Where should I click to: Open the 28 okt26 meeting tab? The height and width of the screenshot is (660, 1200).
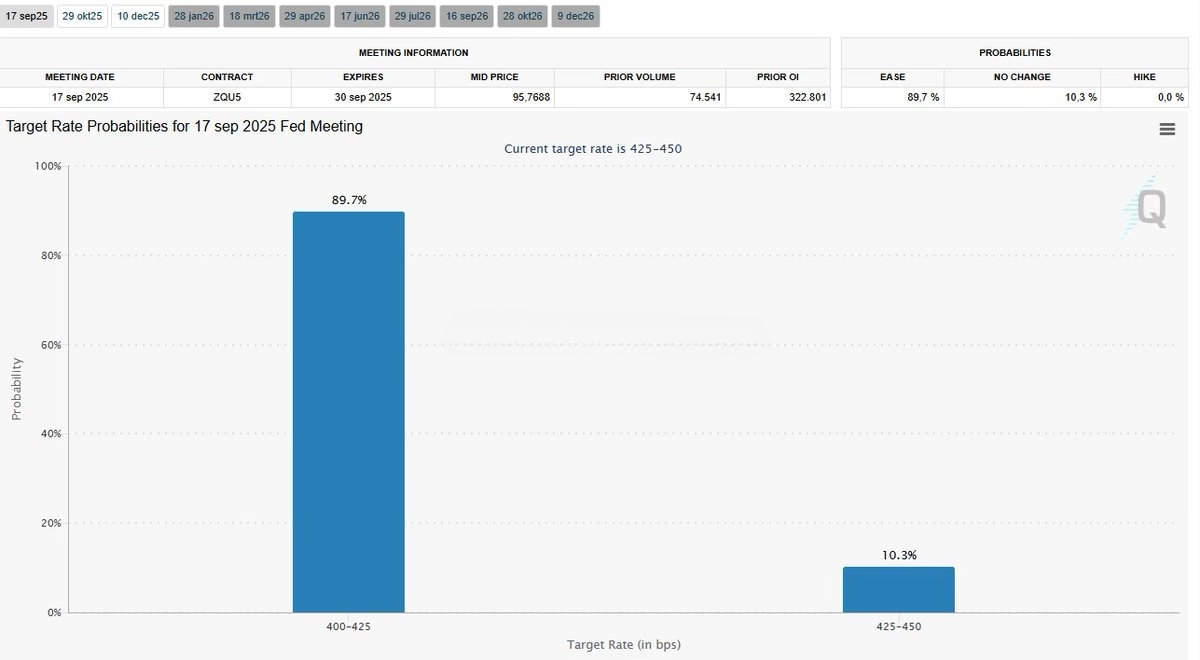(x=522, y=16)
